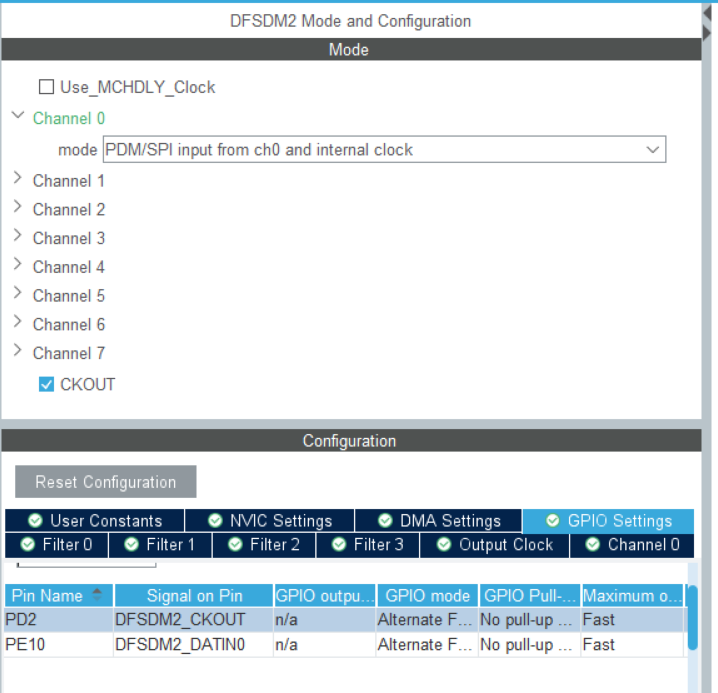Screen dimensions: 718x693
Task: Open the DMA Settings tab
Action: pyautogui.click(x=439, y=521)
